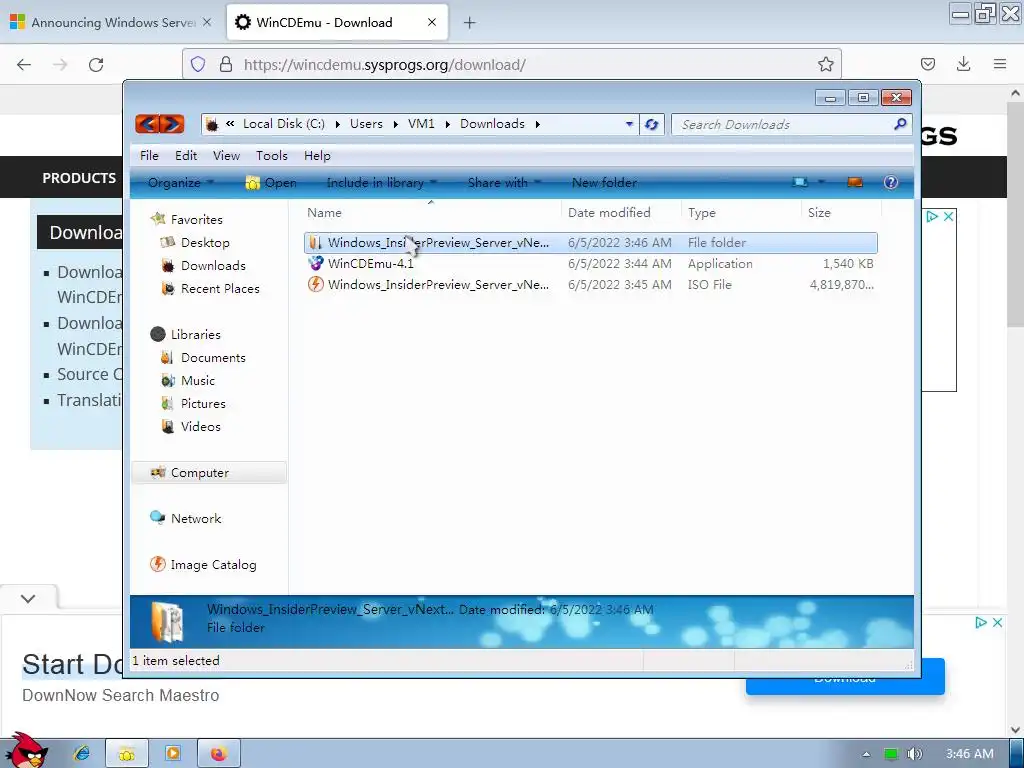The width and height of the screenshot is (1024, 768).
Task: Select Libraries in navigation pane
Action: (195, 334)
